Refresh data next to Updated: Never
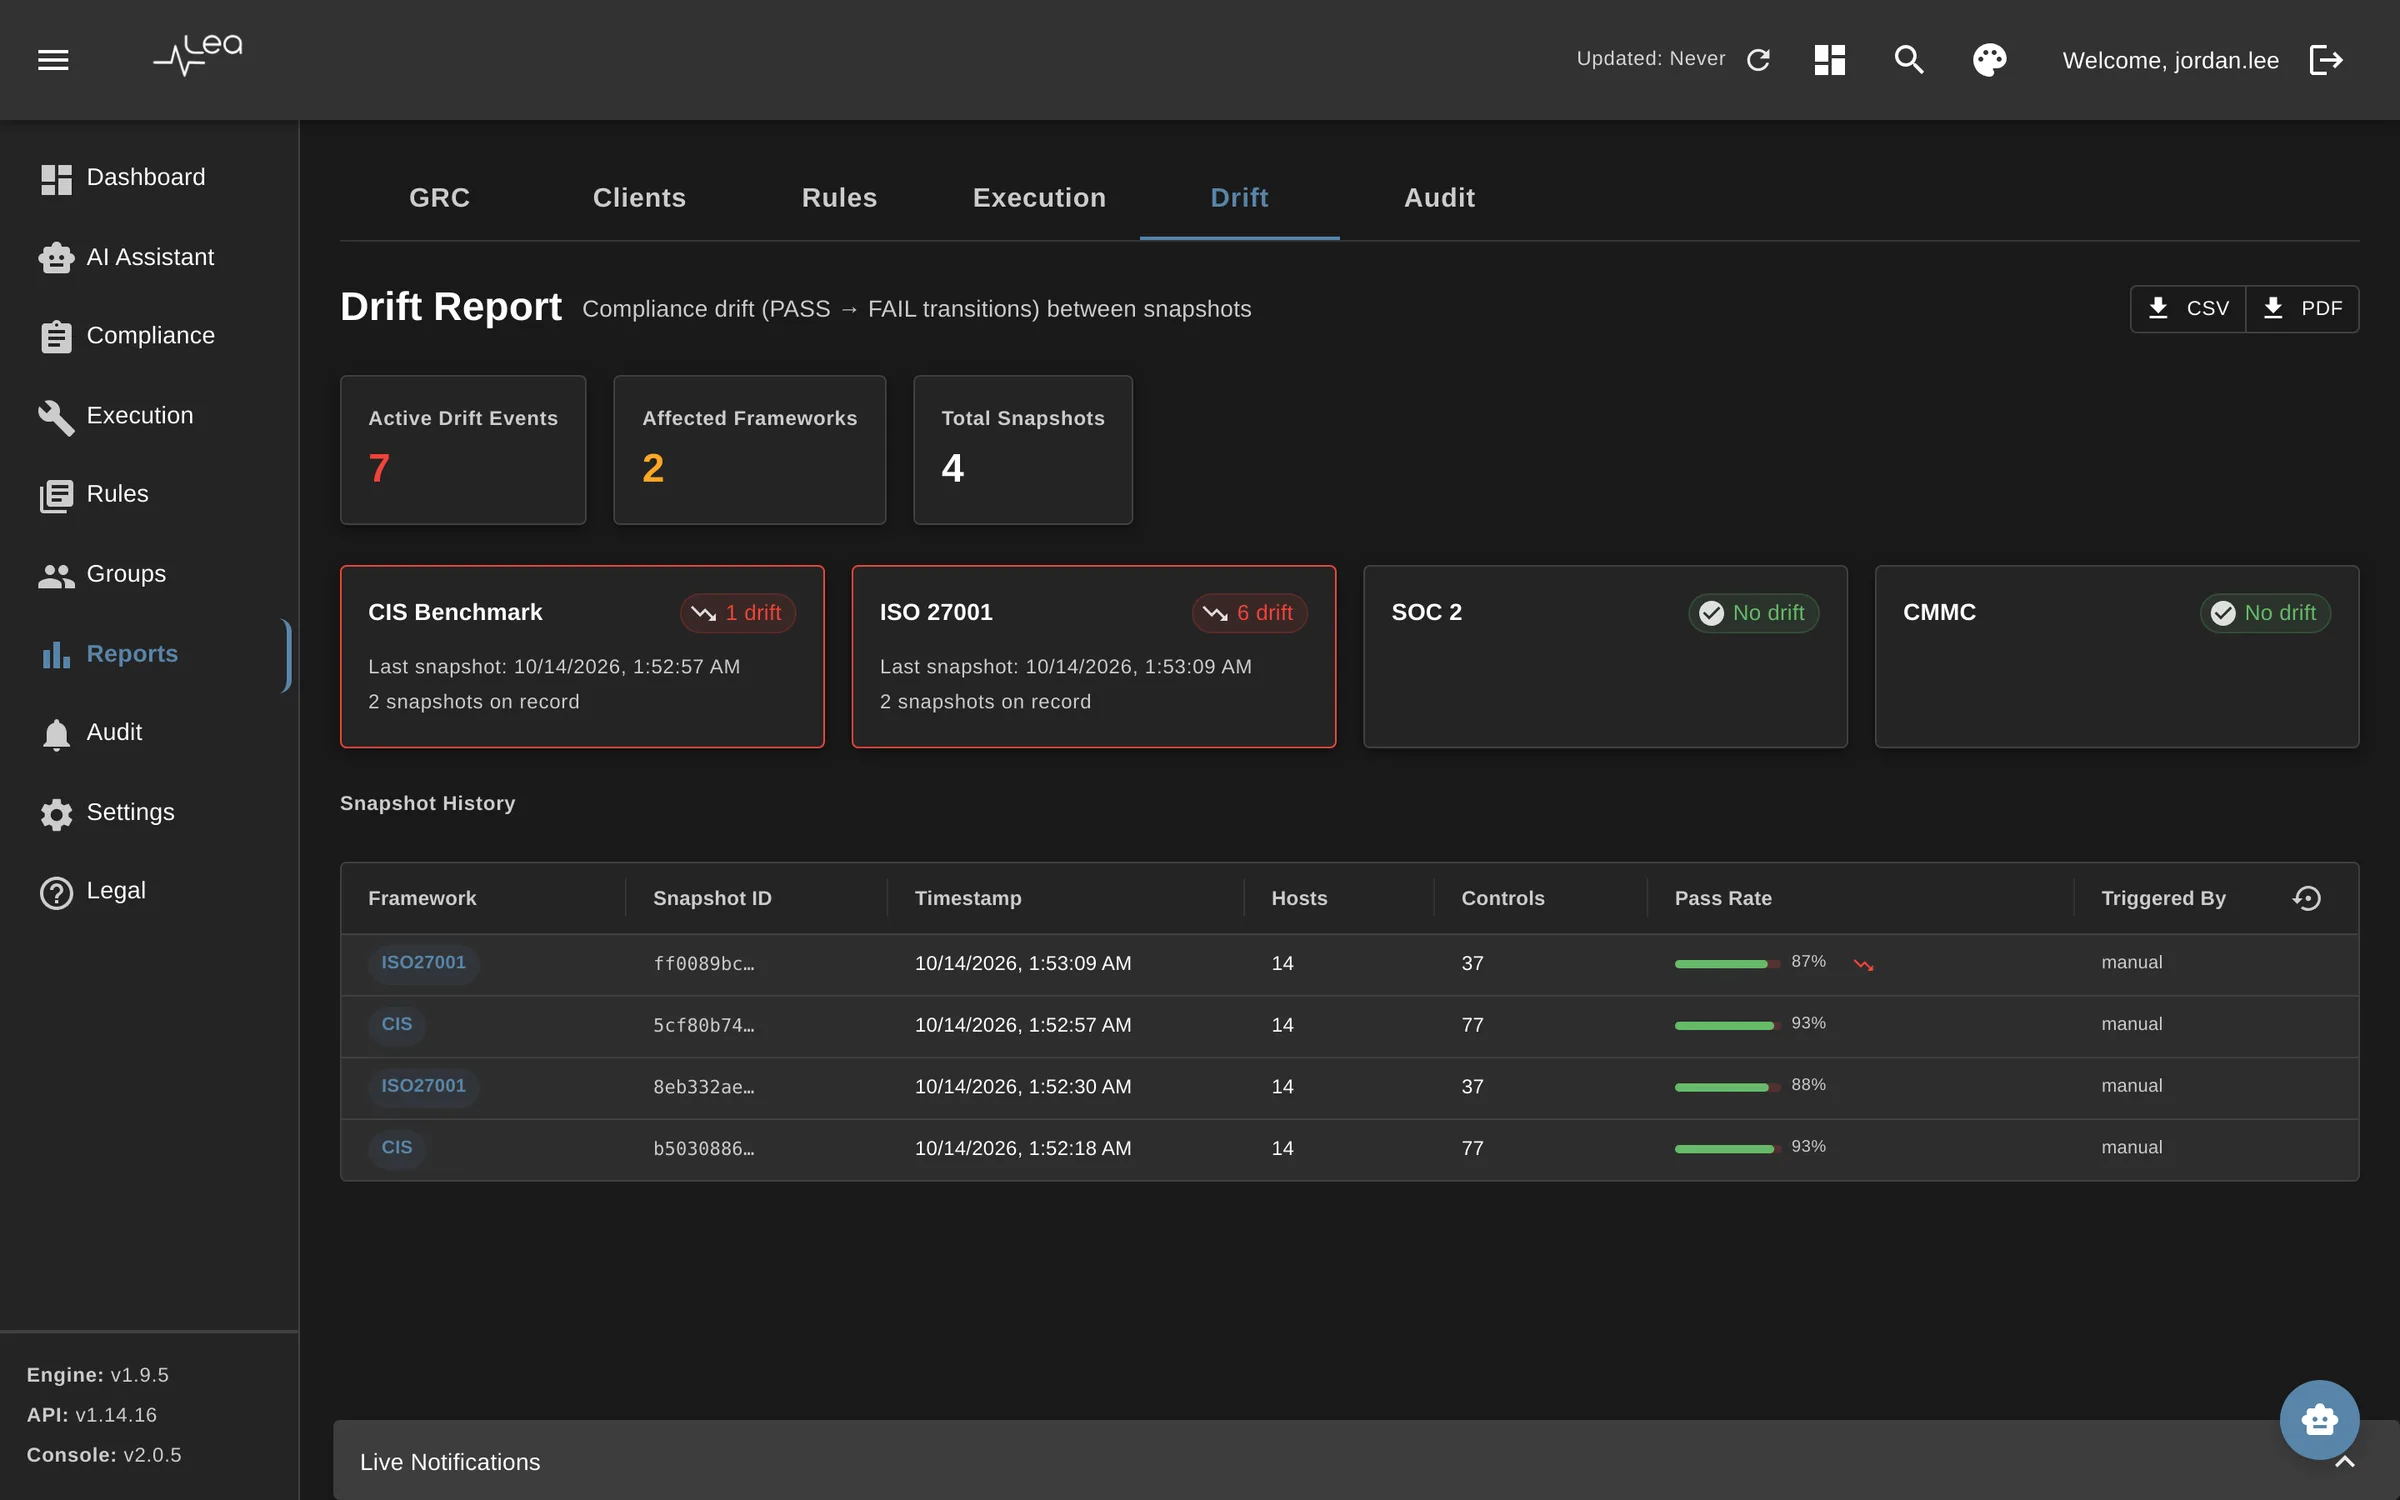 [1758, 60]
